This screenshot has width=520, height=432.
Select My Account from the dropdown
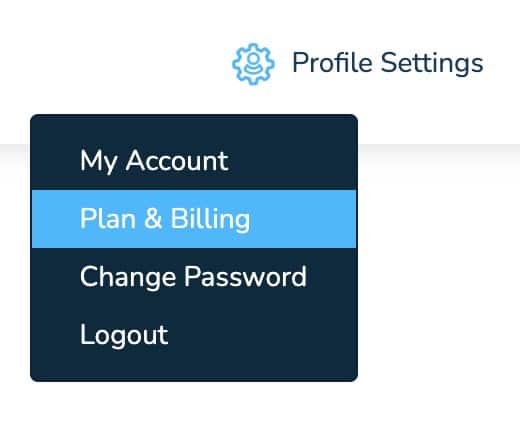click(194, 161)
